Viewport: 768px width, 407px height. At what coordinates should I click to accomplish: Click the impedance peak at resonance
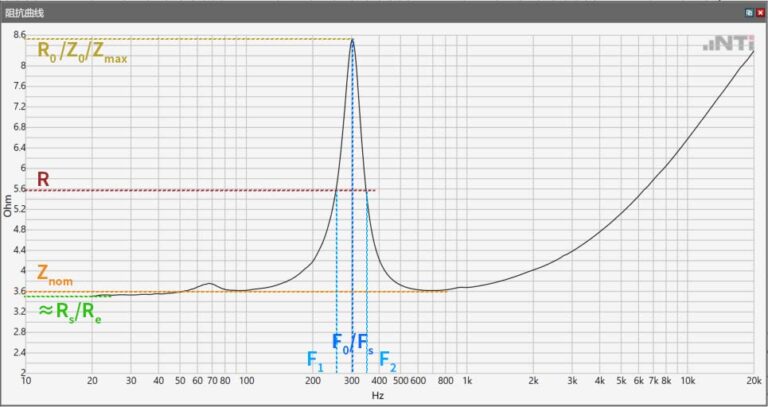[x=352, y=40]
